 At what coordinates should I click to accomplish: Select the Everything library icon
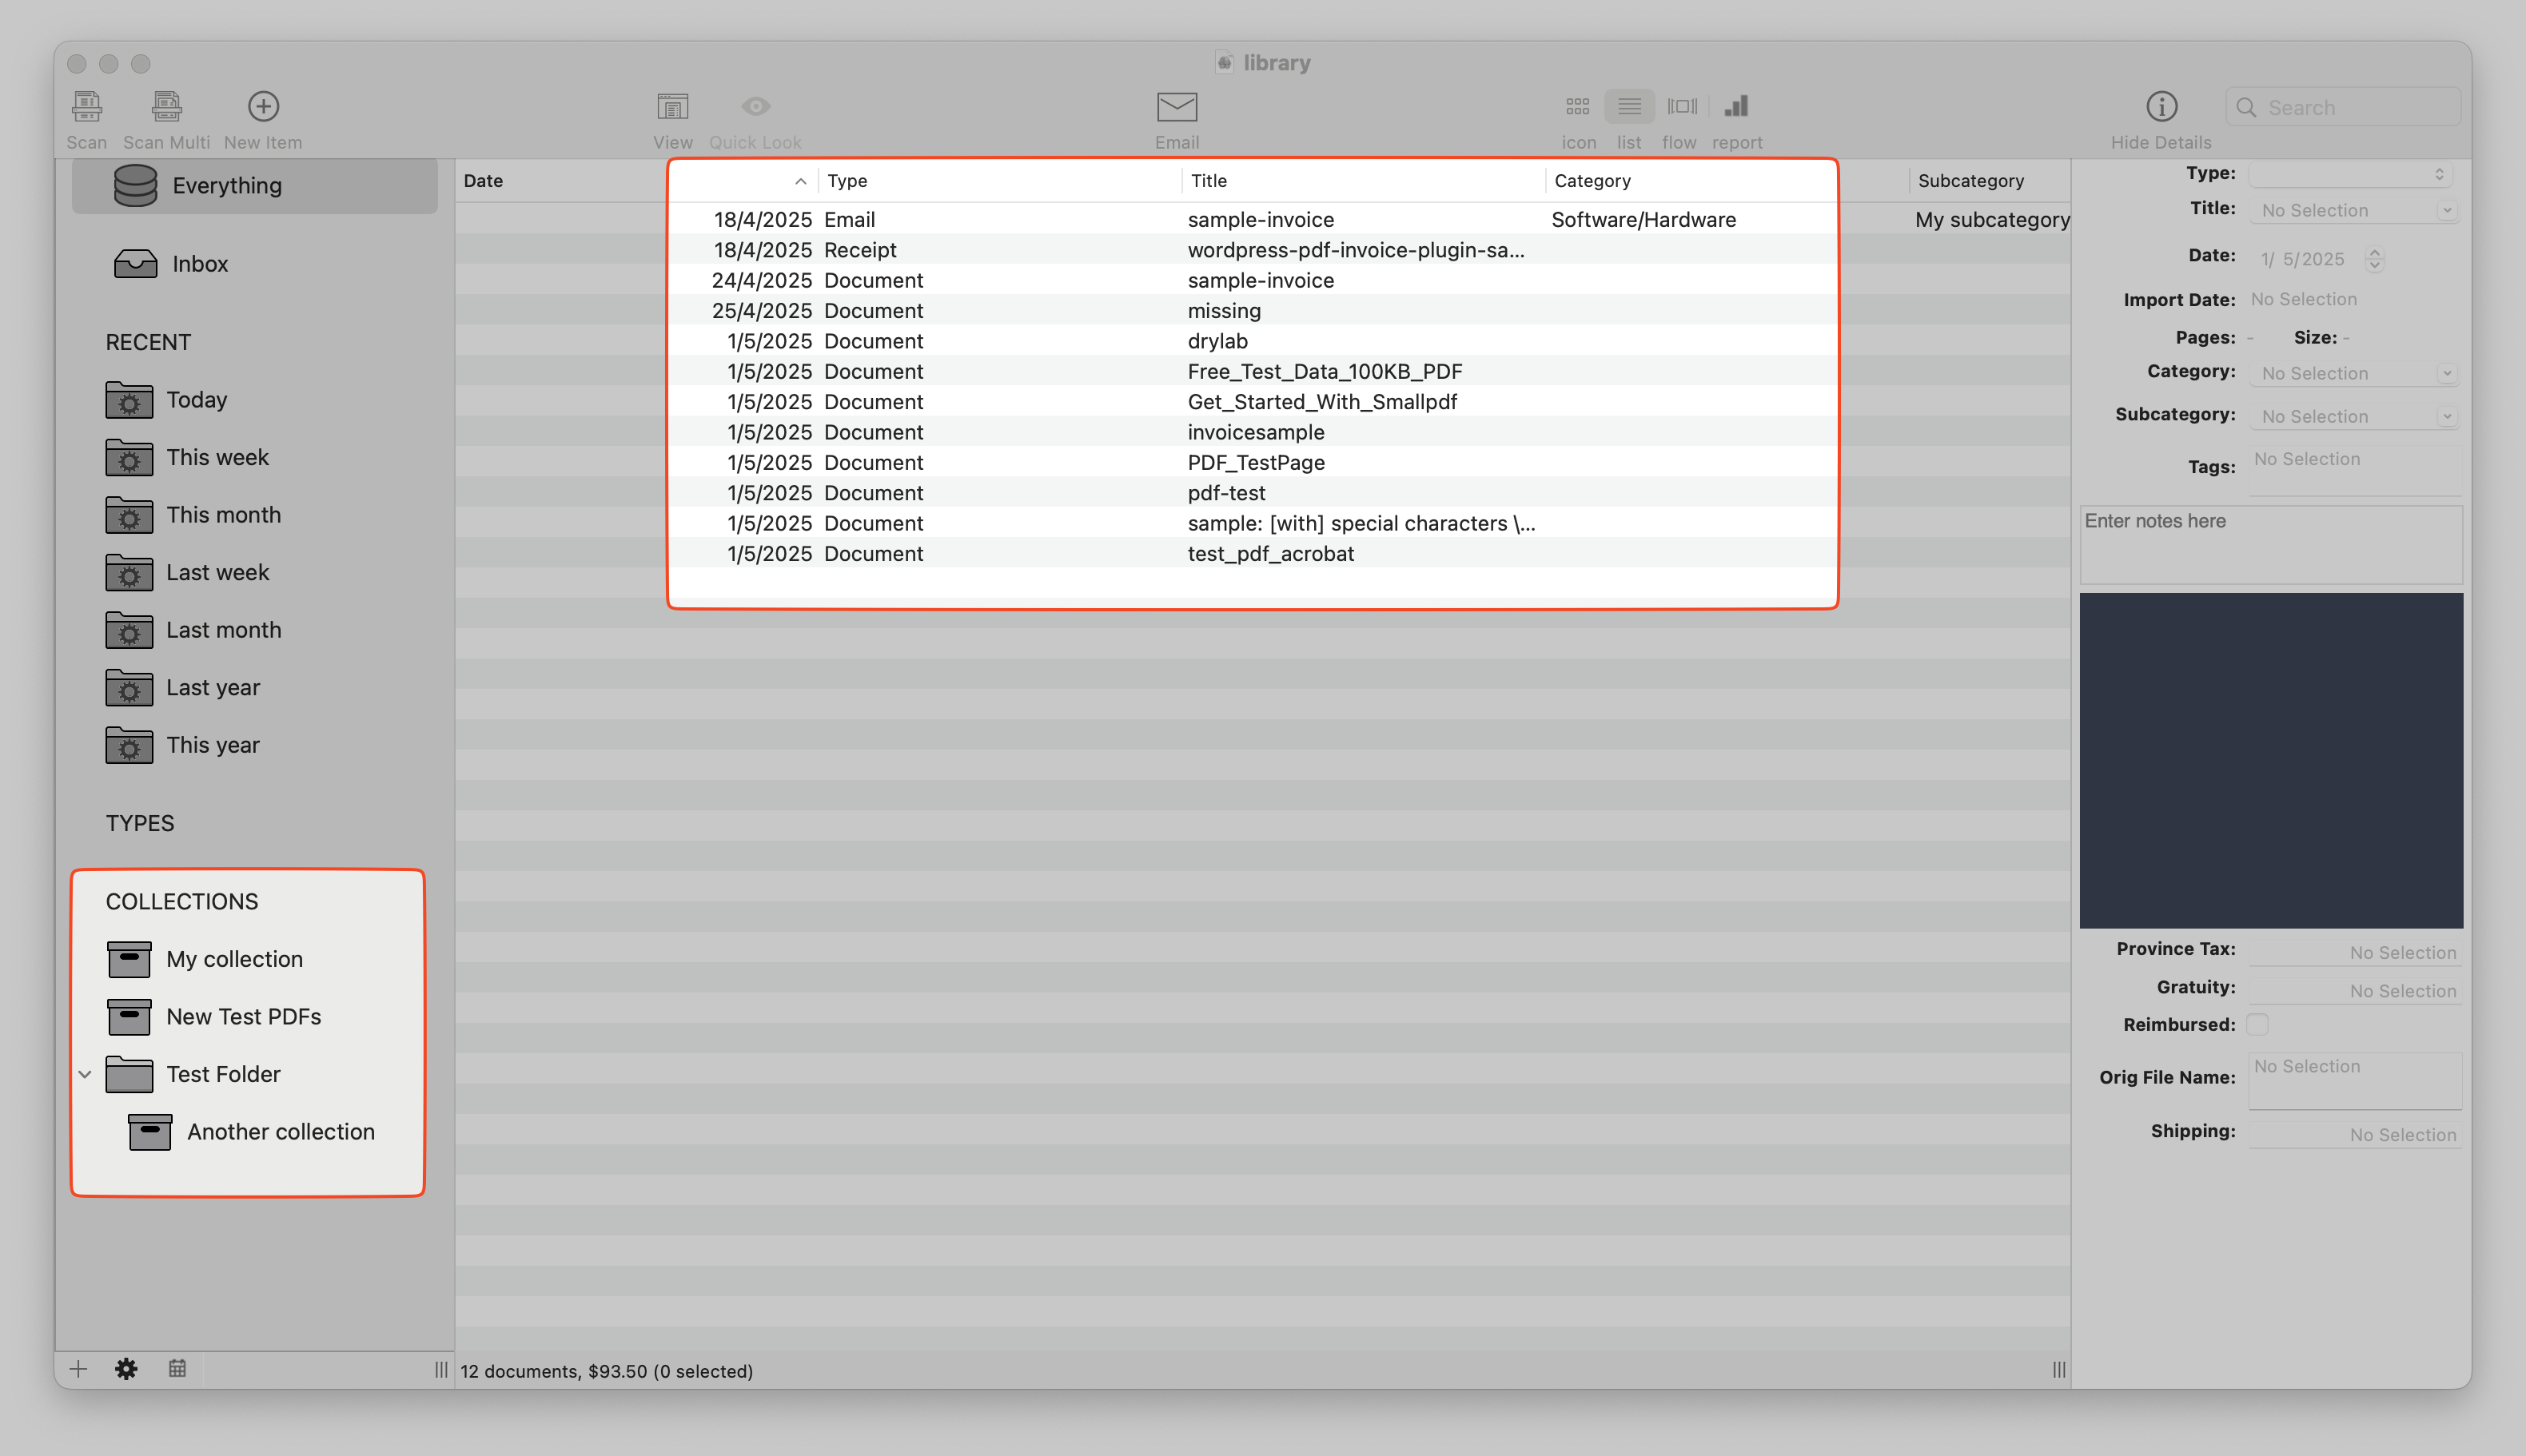[135, 185]
